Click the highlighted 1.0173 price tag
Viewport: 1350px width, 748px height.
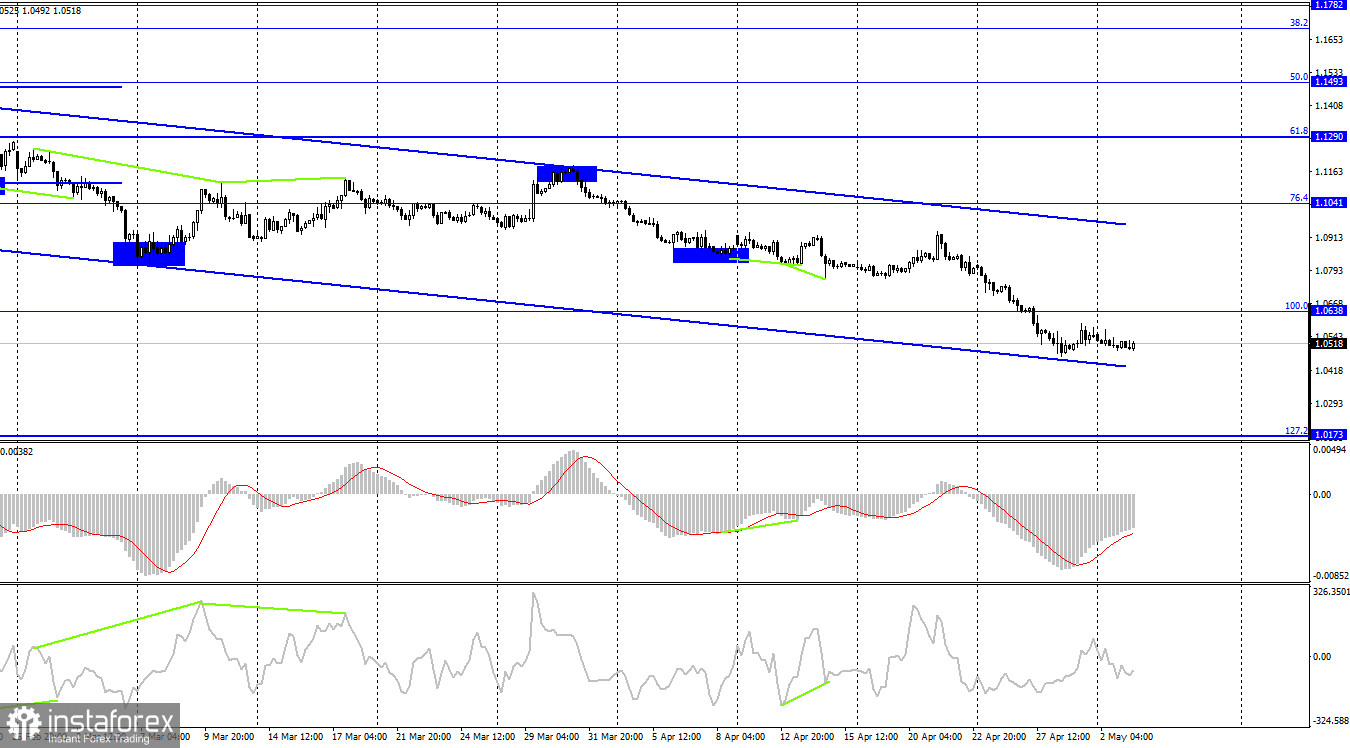click(1328, 435)
